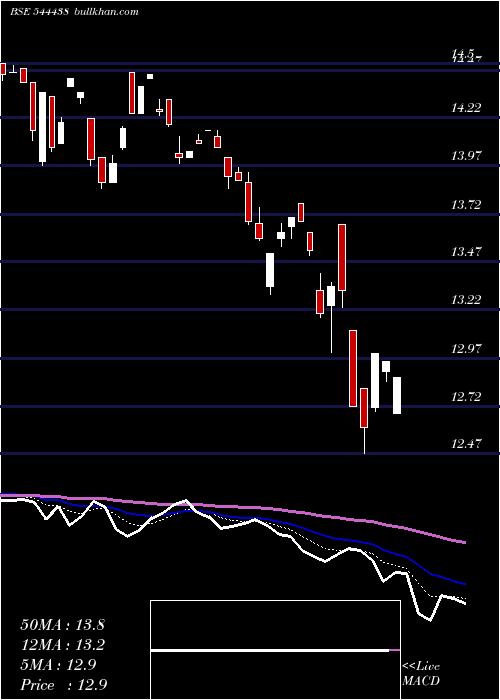The width and height of the screenshot is (500, 700).
Task: Click the 12.72 price axis label
Action: (466, 396)
